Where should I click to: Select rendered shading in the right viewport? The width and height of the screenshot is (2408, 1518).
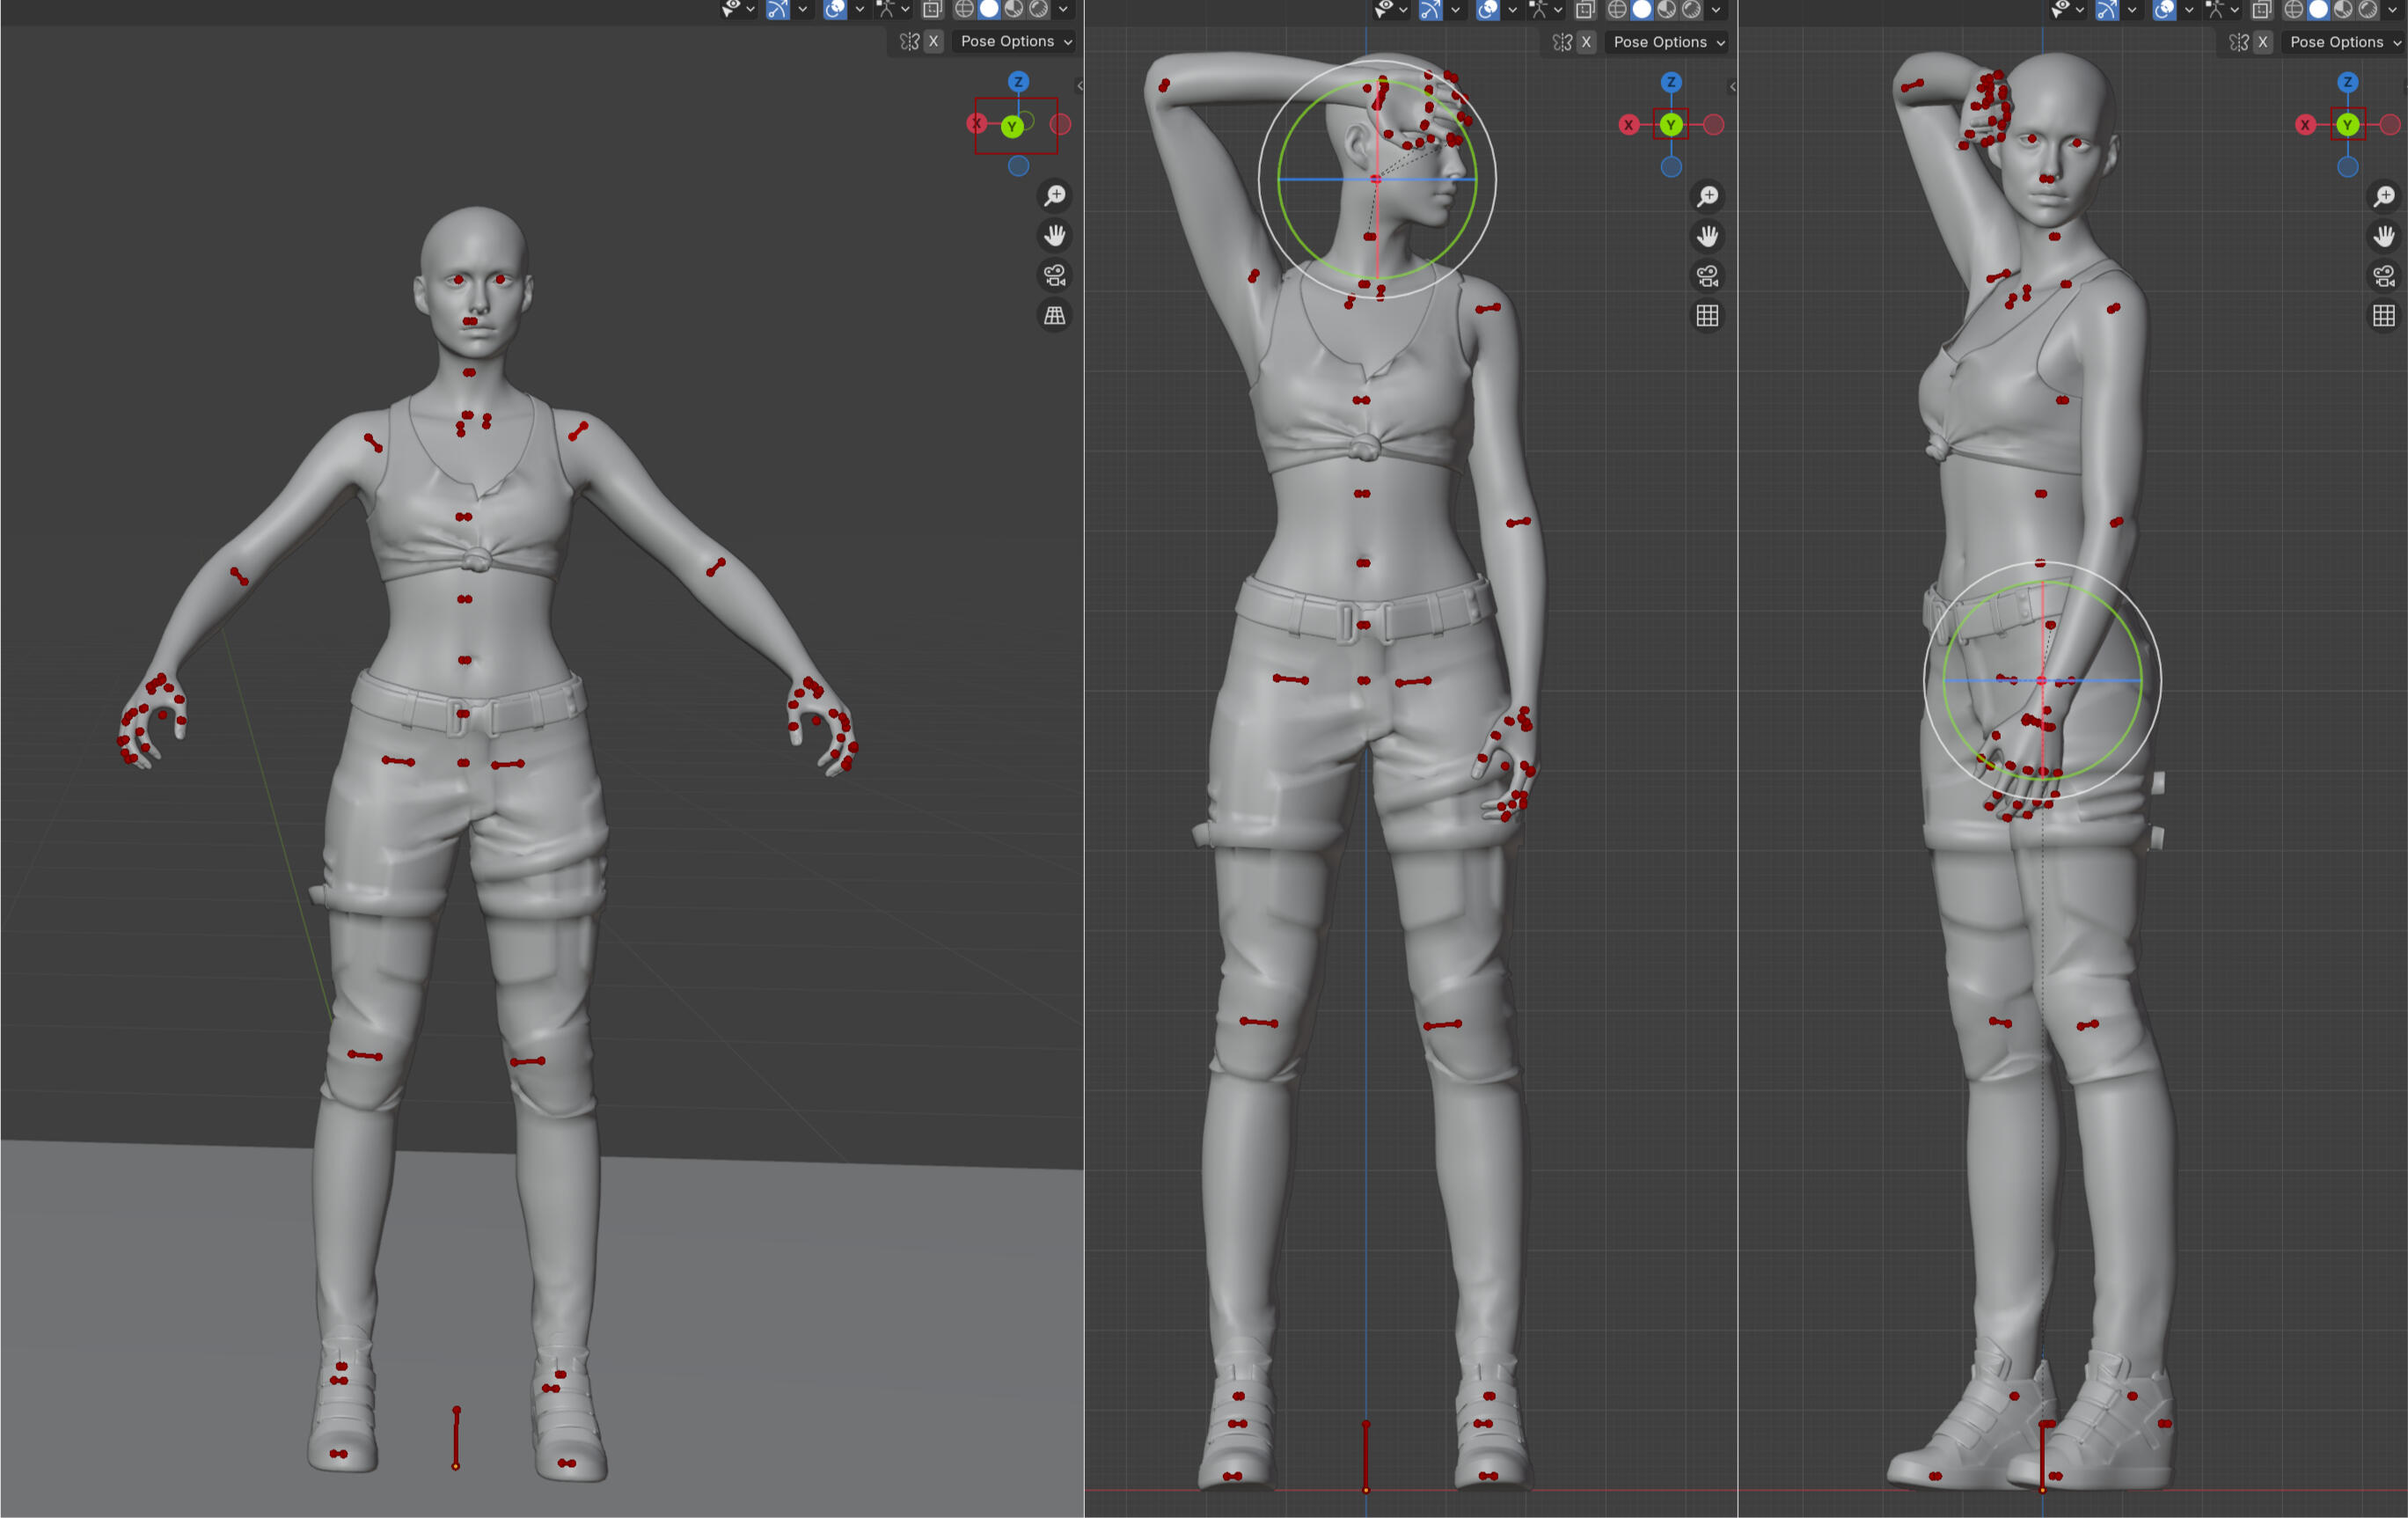coord(2368,10)
